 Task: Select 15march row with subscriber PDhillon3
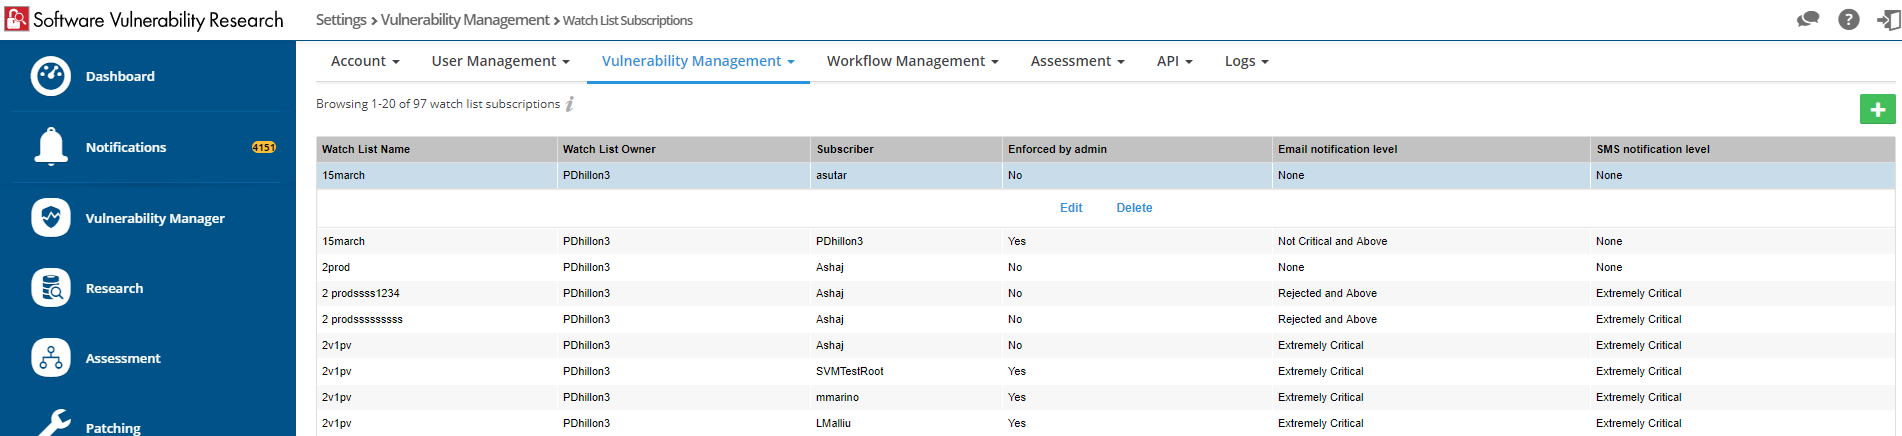[x=1105, y=241]
